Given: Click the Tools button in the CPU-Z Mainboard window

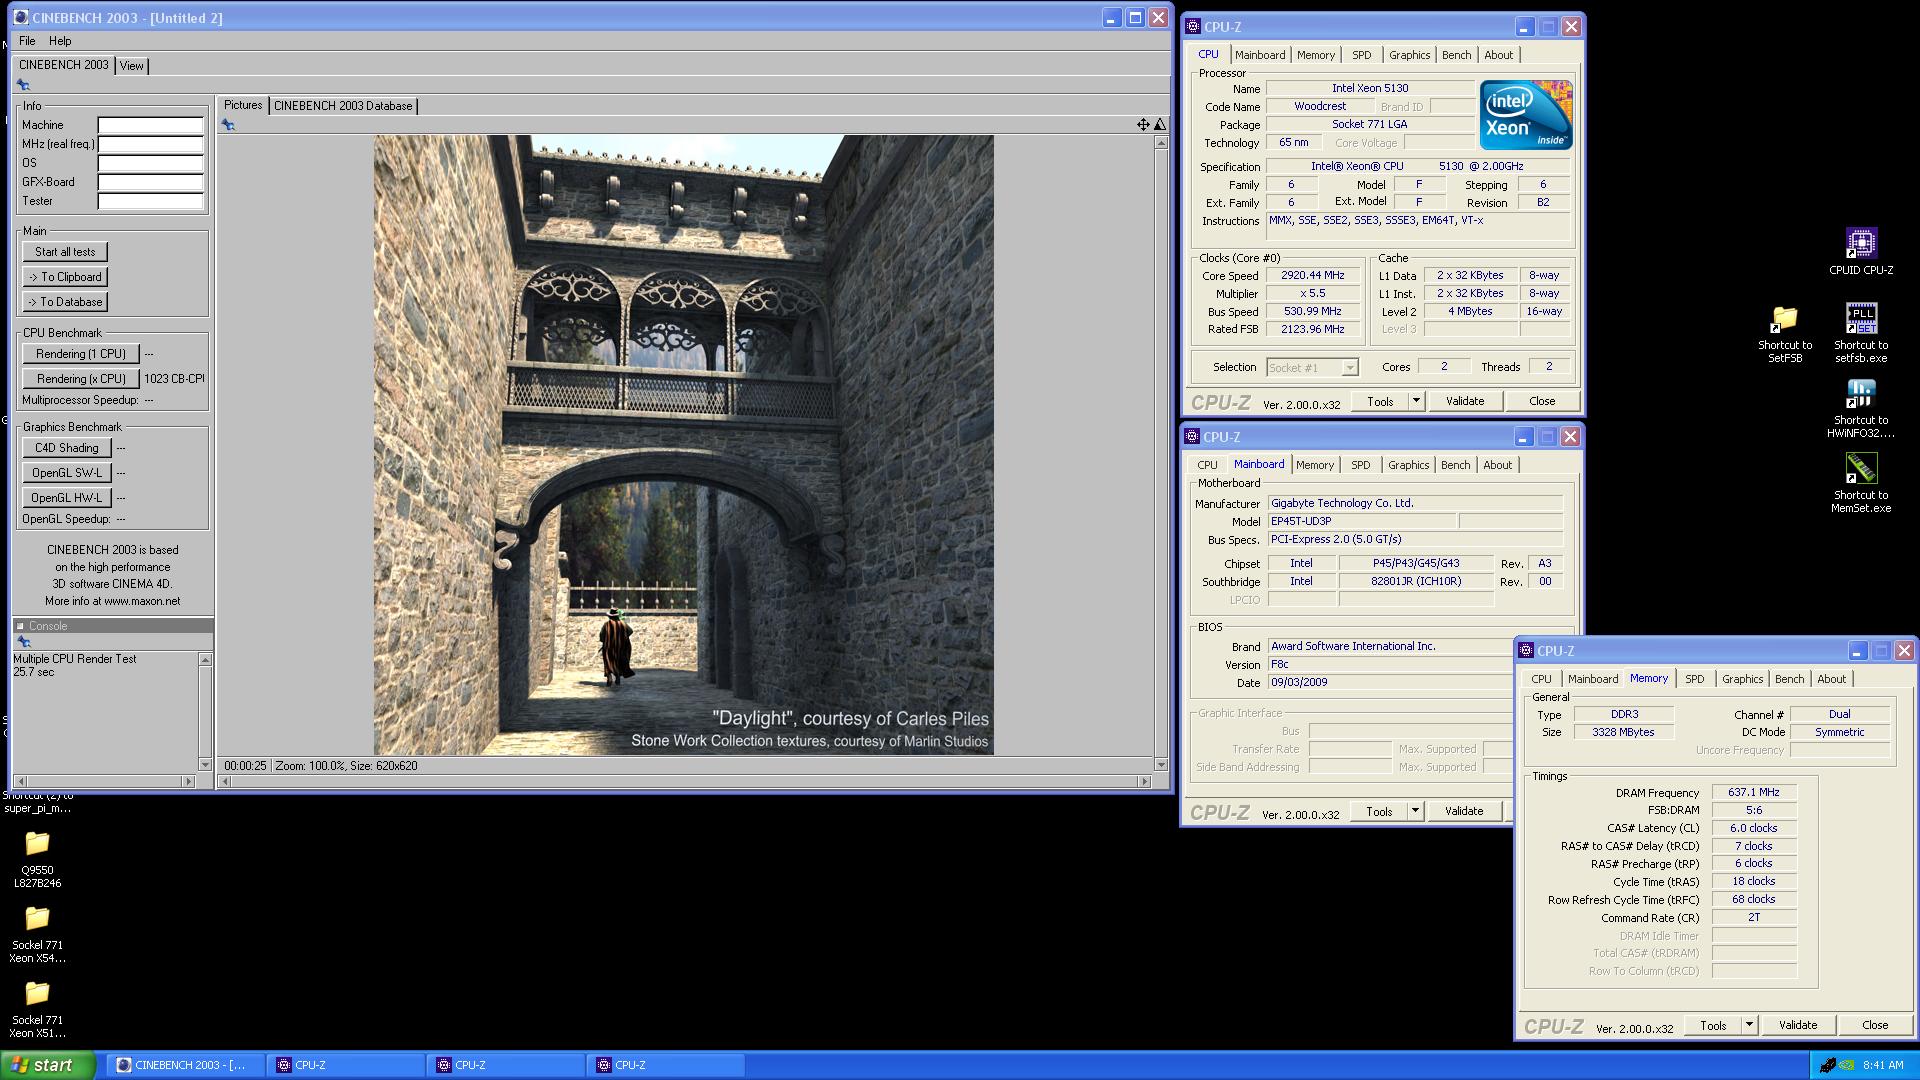Looking at the screenshot, I should coord(1379,811).
